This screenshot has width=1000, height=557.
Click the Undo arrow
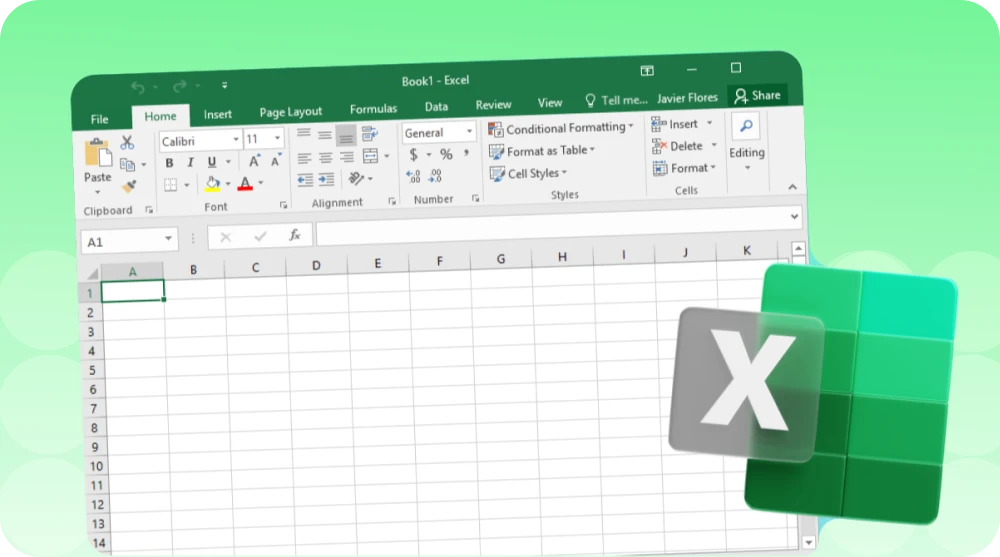point(138,87)
